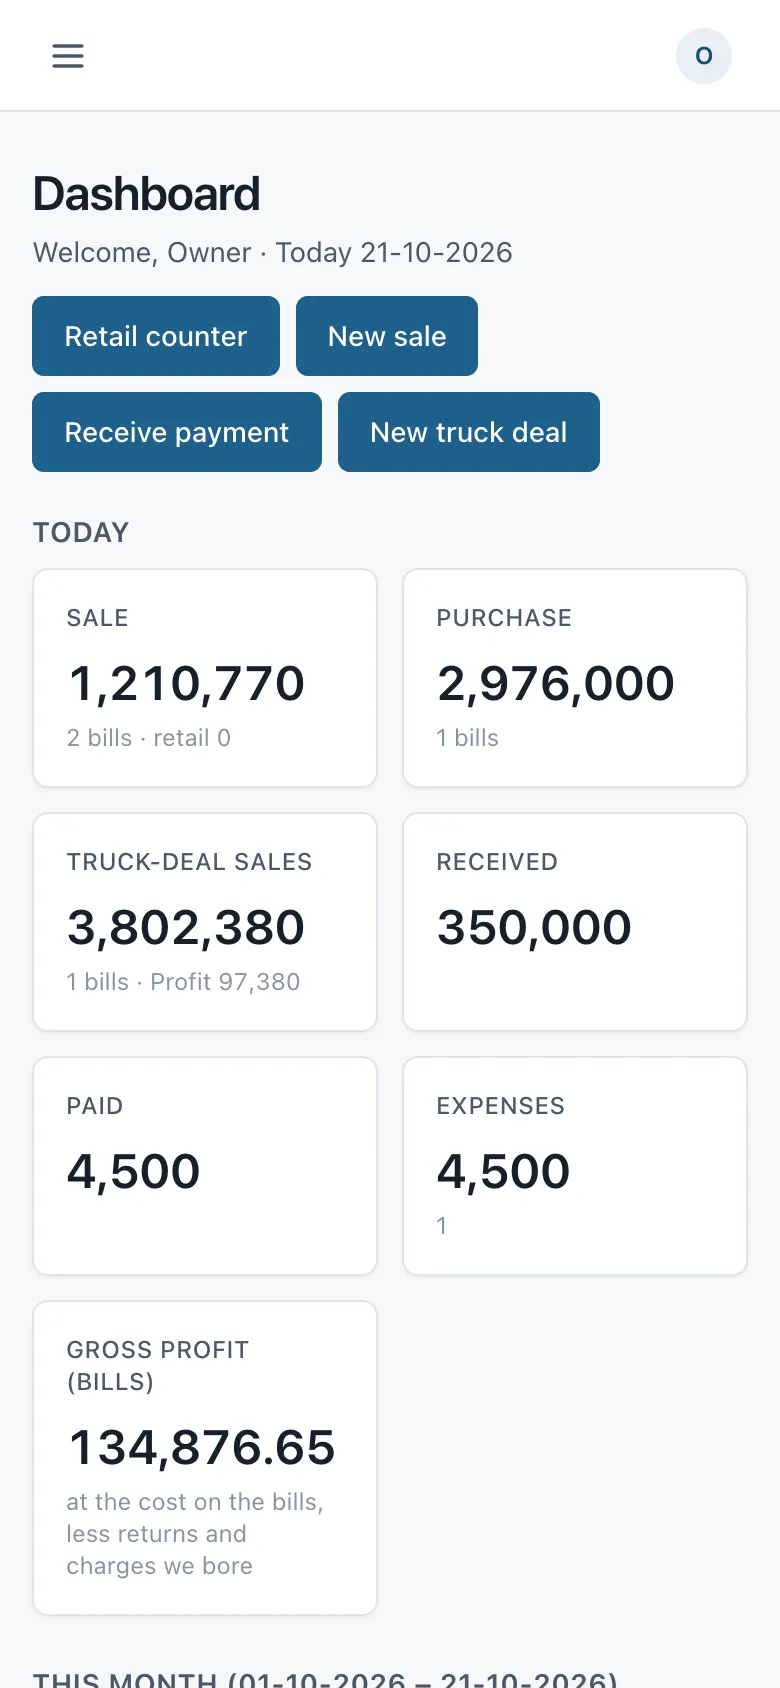Select the Gross Profit 134,876.65 figure
This screenshot has width=780, height=1688.
pos(201,1447)
